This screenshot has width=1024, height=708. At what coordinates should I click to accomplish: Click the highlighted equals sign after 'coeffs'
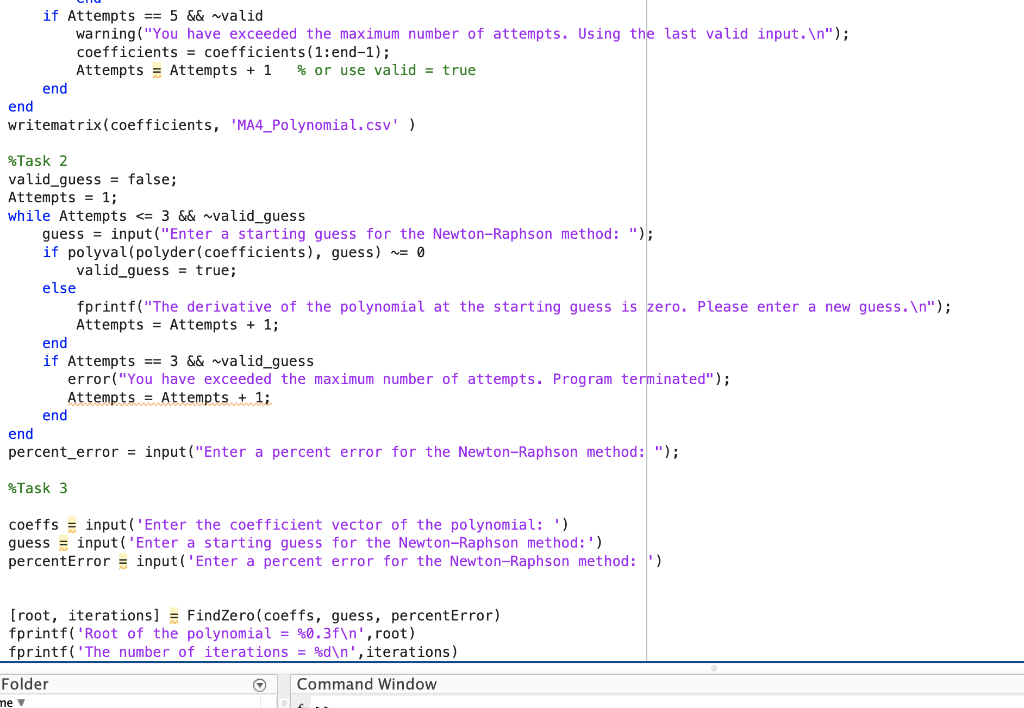[72, 525]
